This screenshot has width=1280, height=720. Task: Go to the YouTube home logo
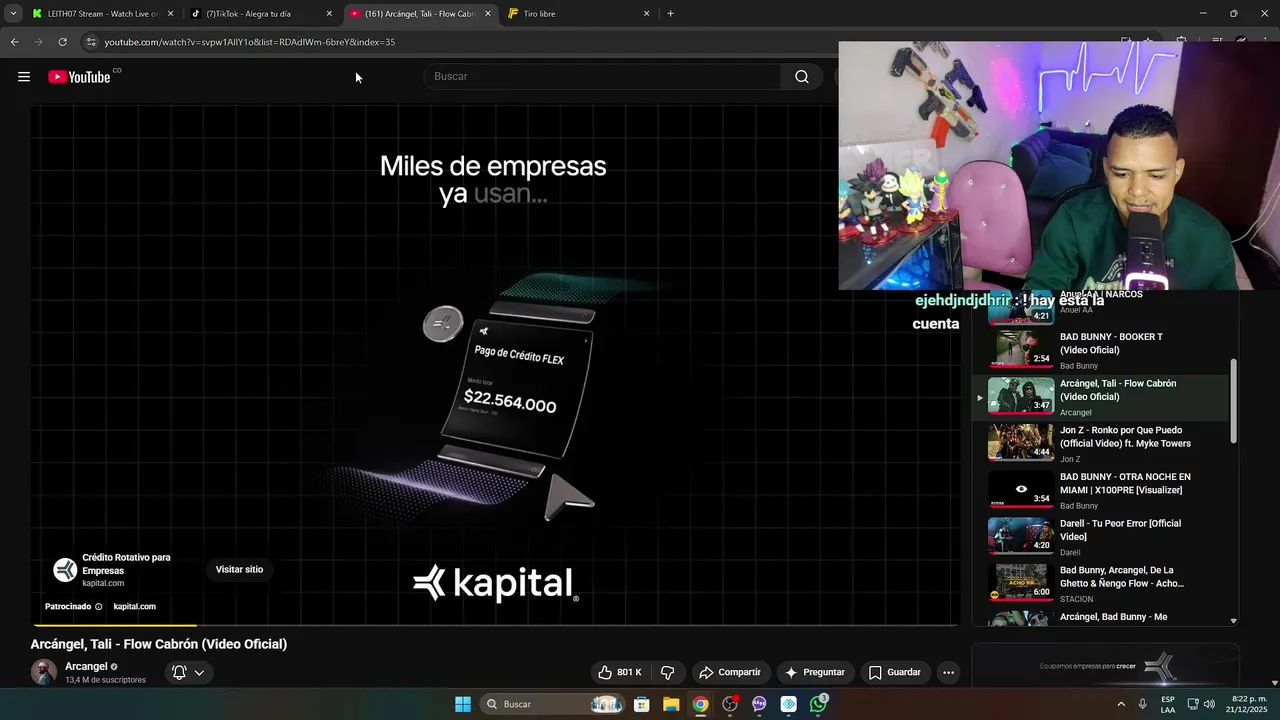pos(79,77)
